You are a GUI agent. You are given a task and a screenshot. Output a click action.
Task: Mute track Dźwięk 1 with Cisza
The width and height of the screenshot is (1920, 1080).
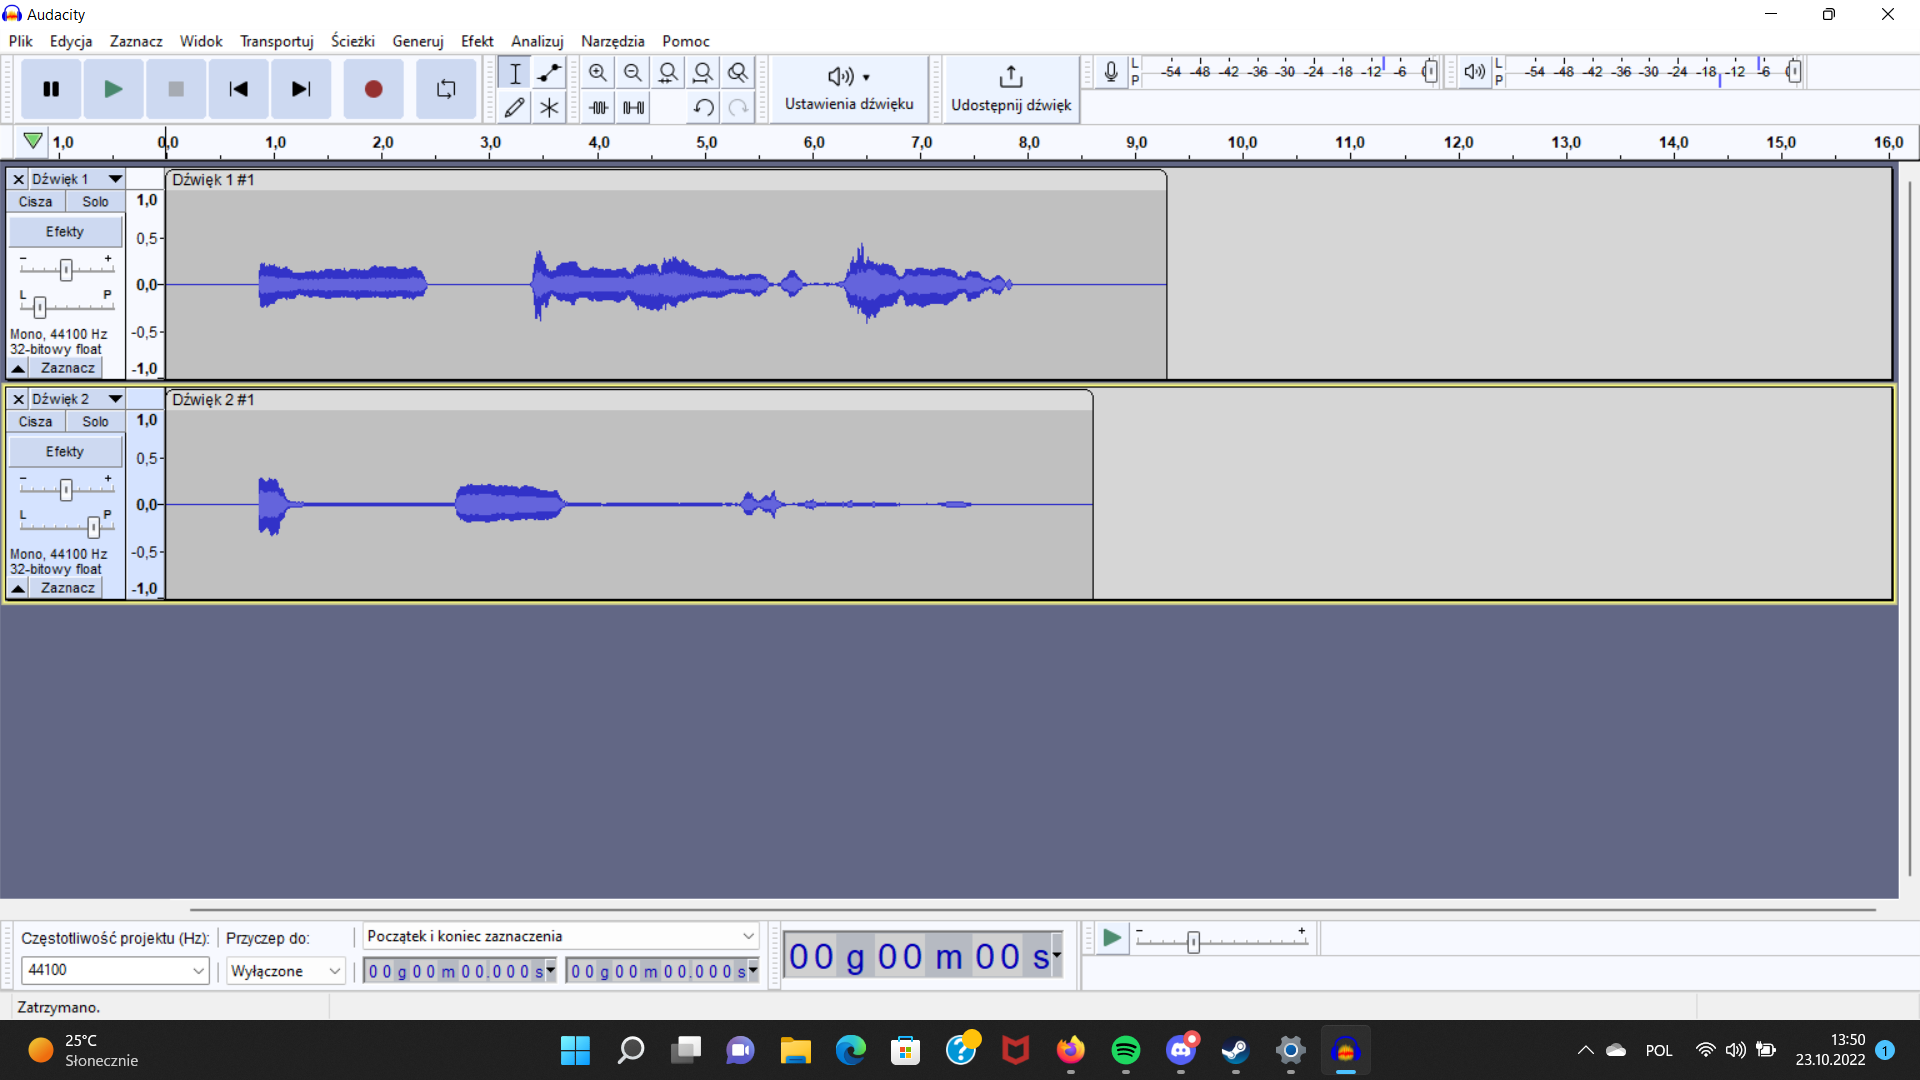(x=36, y=201)
